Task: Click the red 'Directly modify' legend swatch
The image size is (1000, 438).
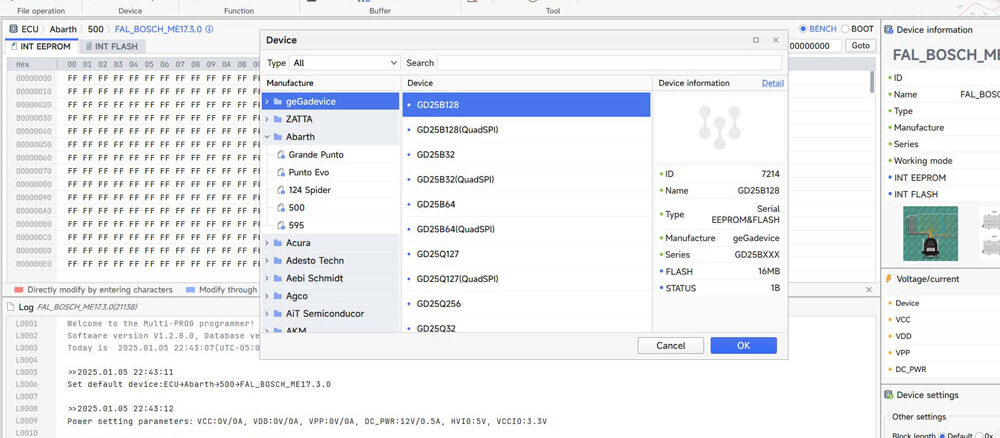Action: (18, 289)
